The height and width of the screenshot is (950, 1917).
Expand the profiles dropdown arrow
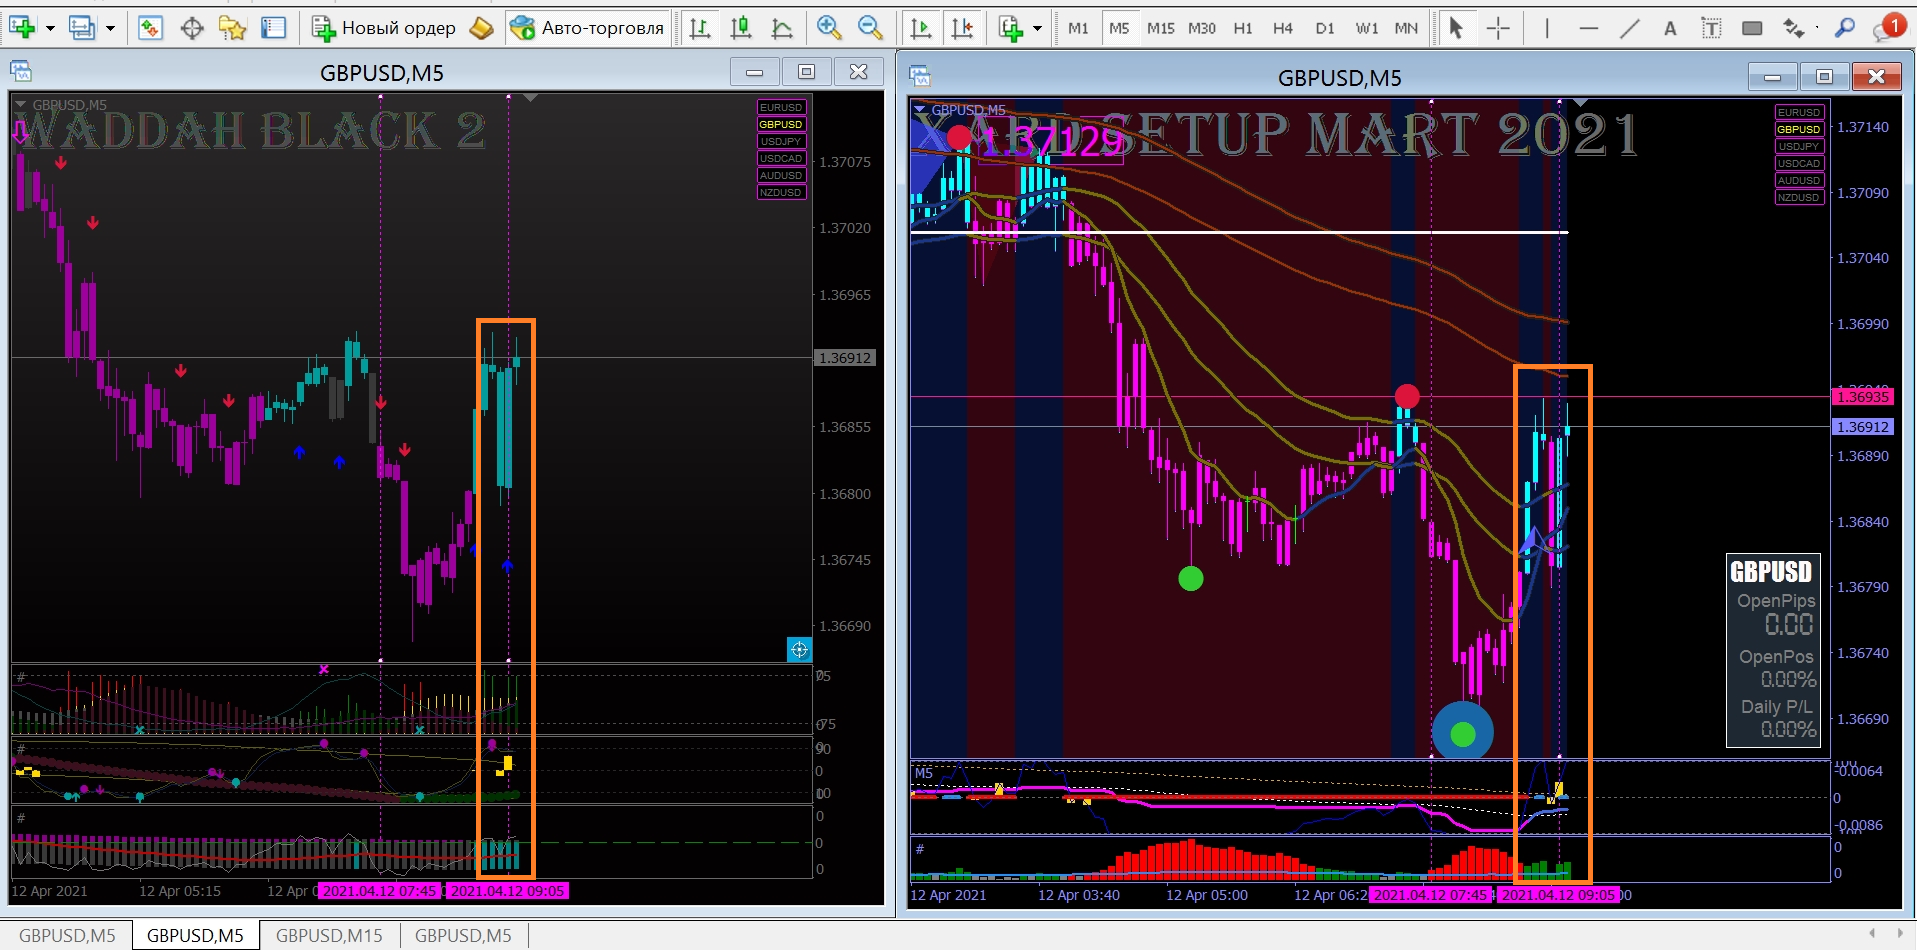click(110, 28)
